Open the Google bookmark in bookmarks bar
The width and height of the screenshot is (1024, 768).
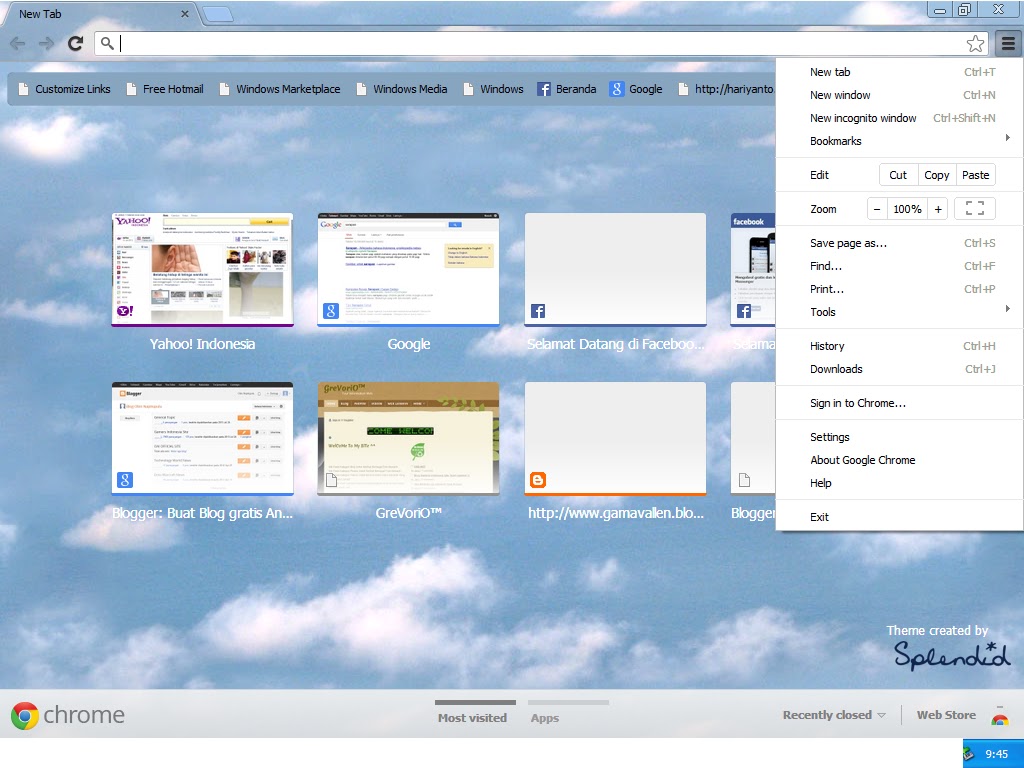coord(636,89)
